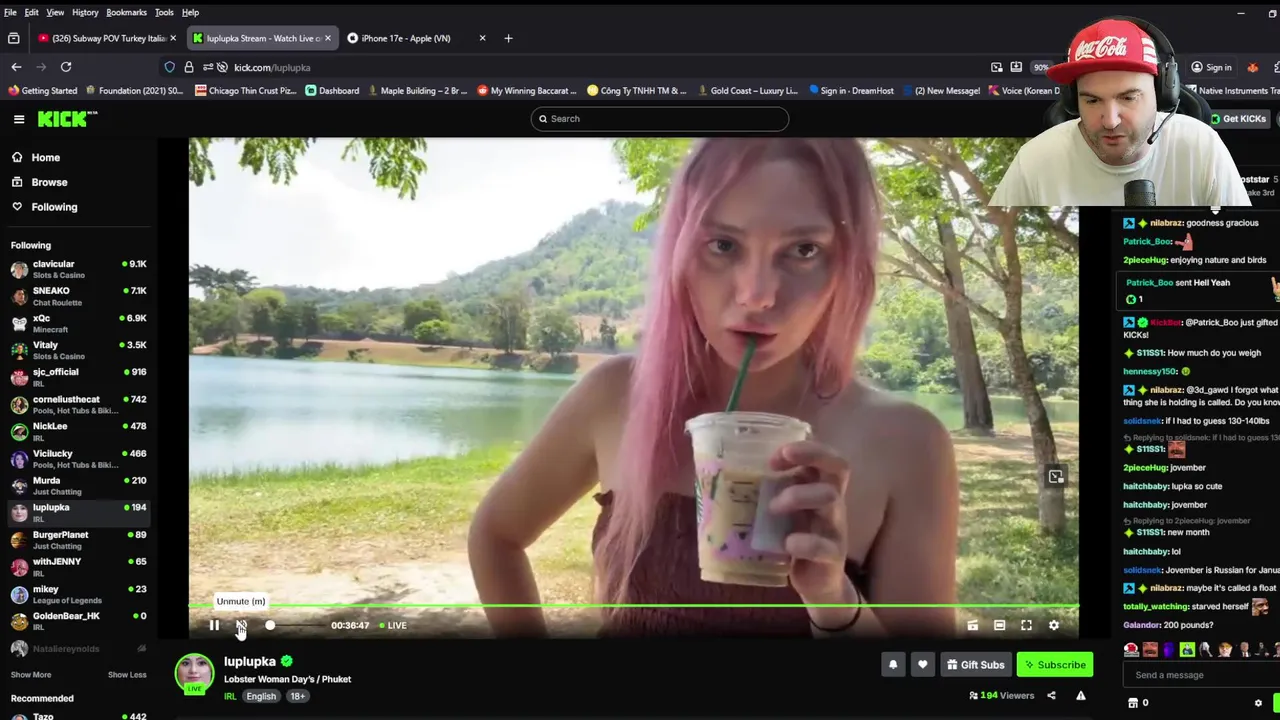Open Murda channel in sidebar
The width and height of the screenshot is (1280, 720).
[x=78, y=485]
